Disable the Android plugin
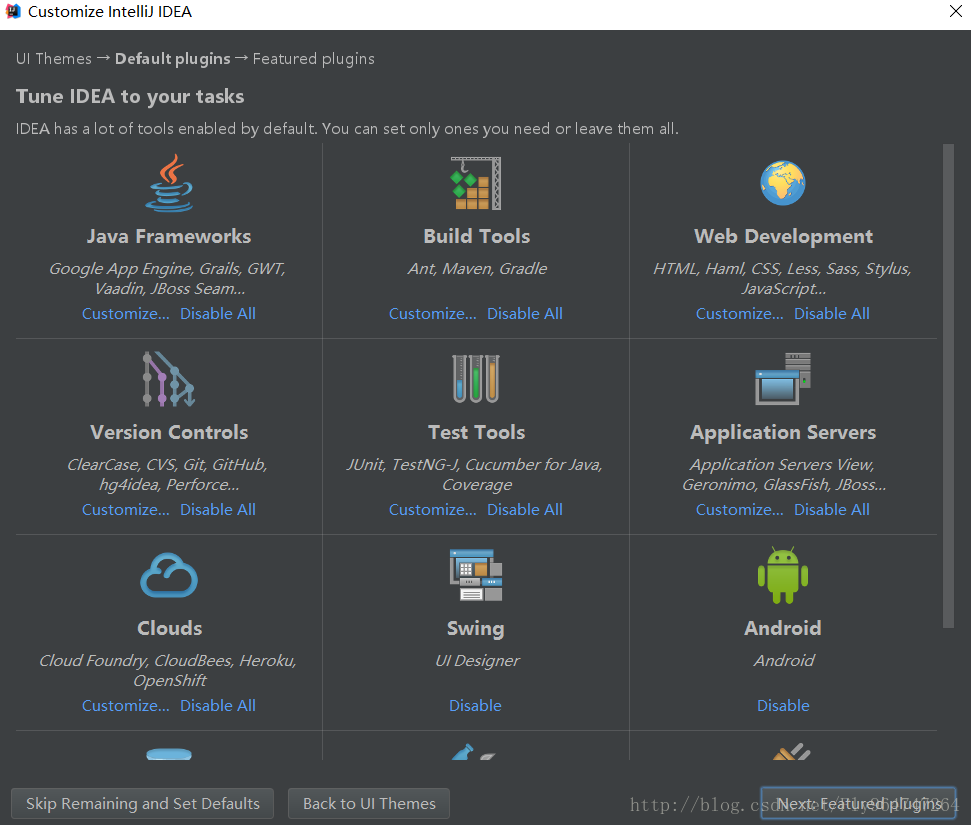 coord(783,705)
